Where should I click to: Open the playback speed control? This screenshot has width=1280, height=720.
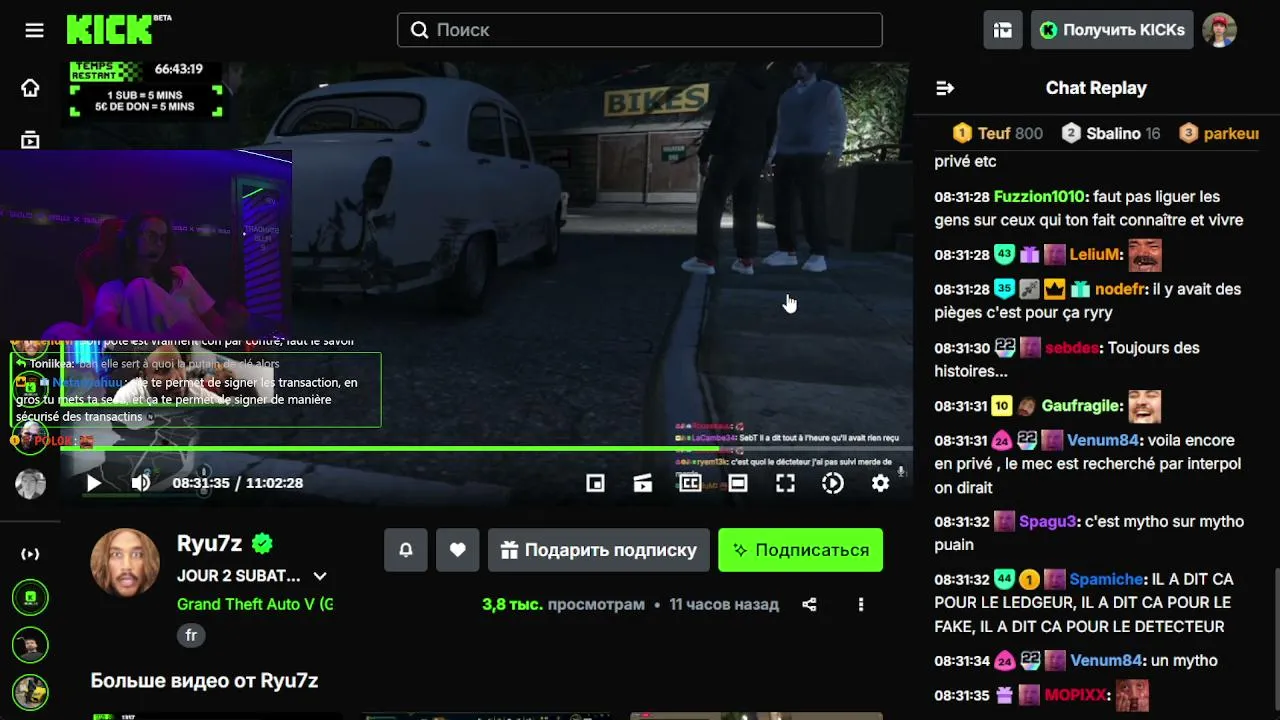point(832,483)
